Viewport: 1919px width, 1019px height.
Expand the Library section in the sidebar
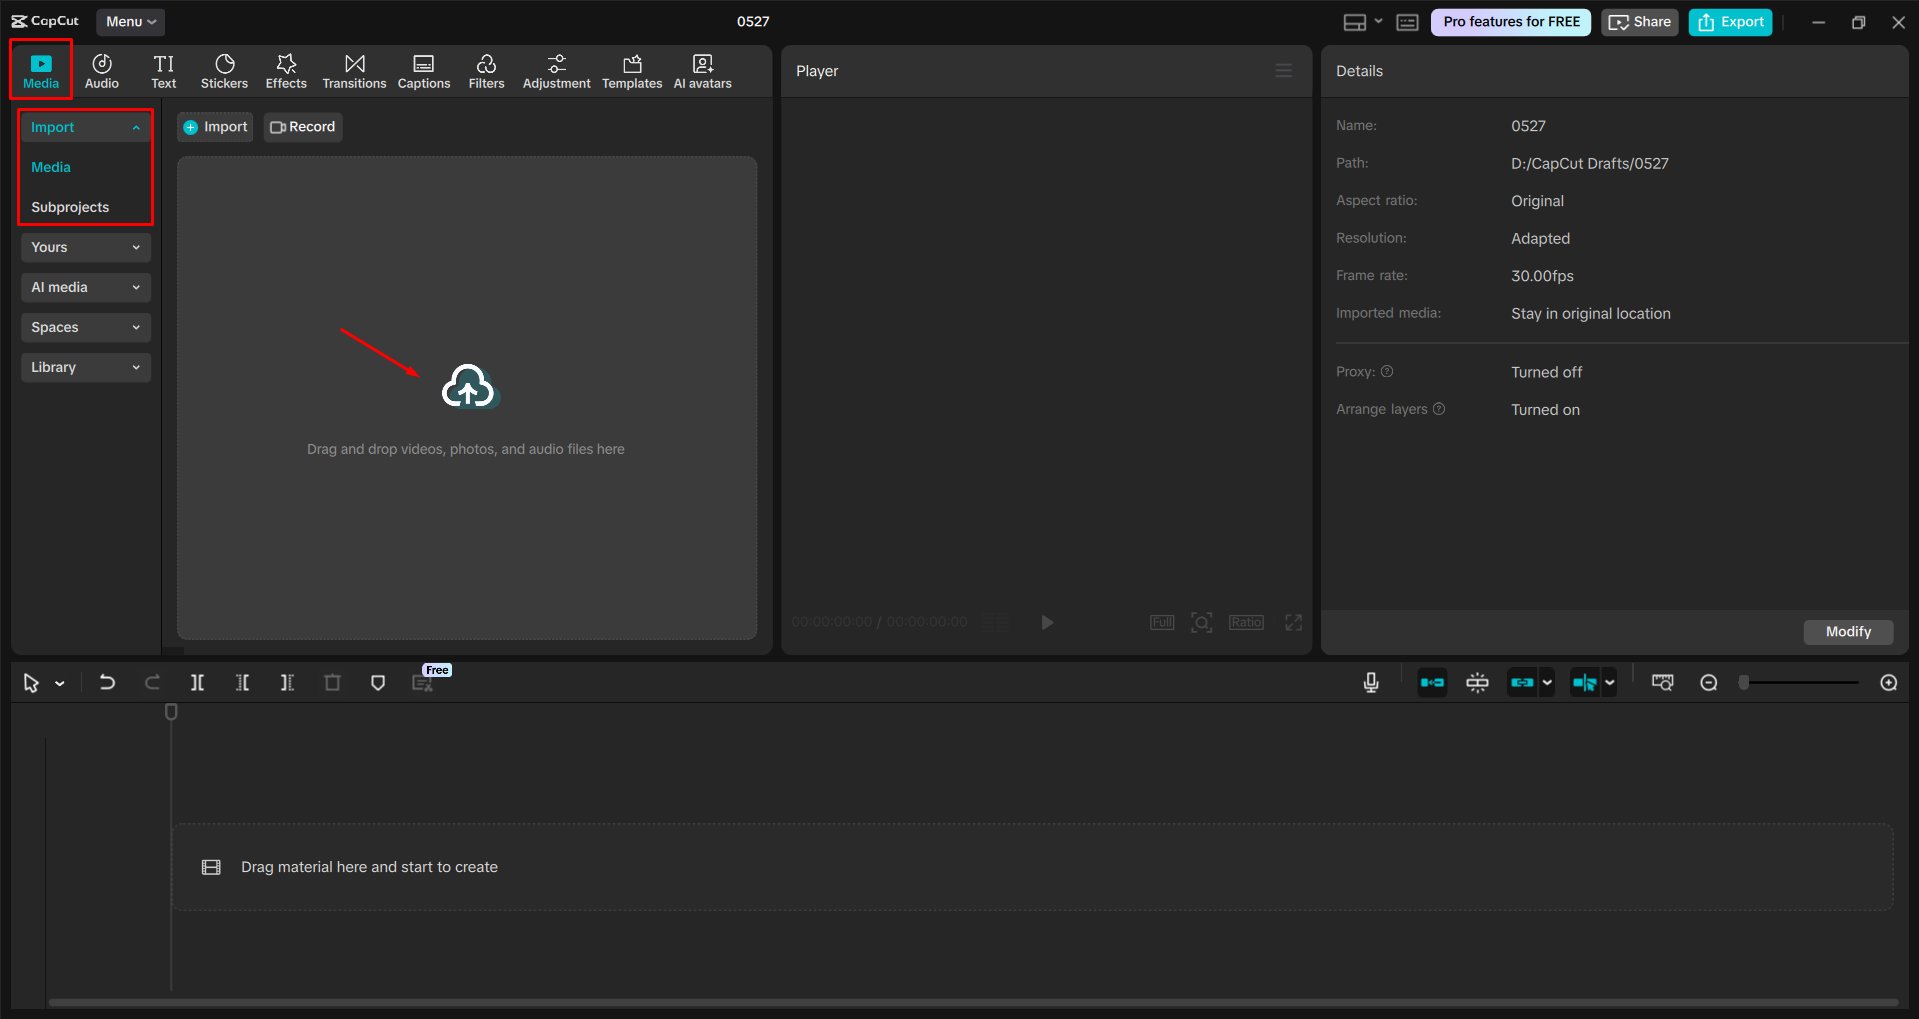tap(85, 367)
